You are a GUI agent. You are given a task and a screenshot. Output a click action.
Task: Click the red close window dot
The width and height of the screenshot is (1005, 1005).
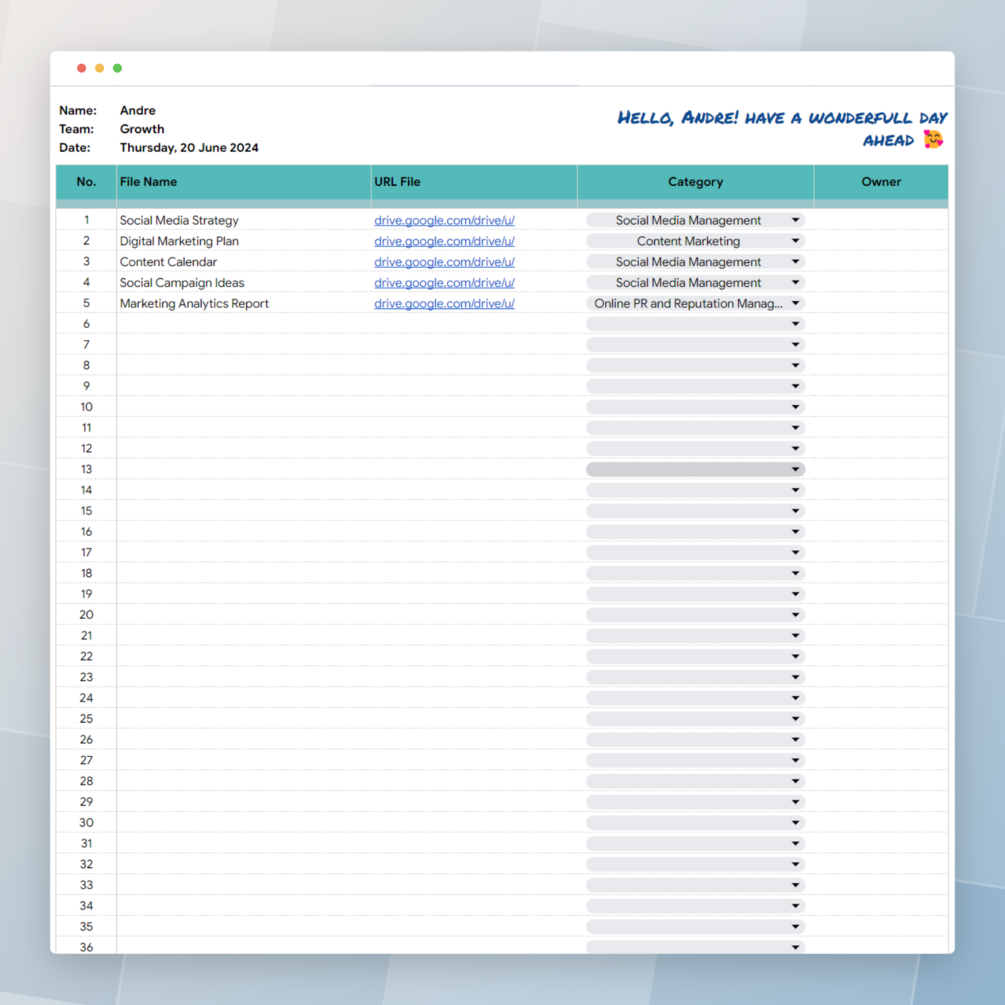point(81,68)
